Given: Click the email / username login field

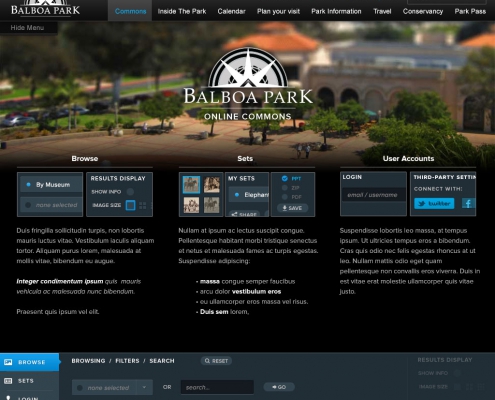Looking at the screenshot, I should click(x=373, y=195).
